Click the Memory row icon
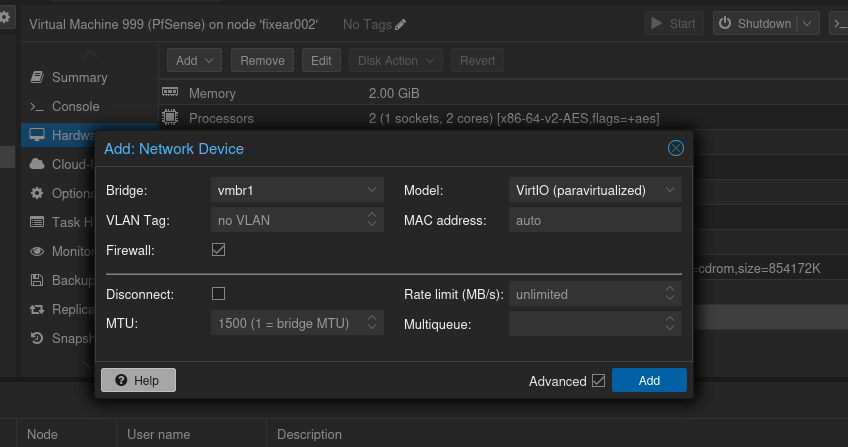848x447 pixels. [170, 93]
